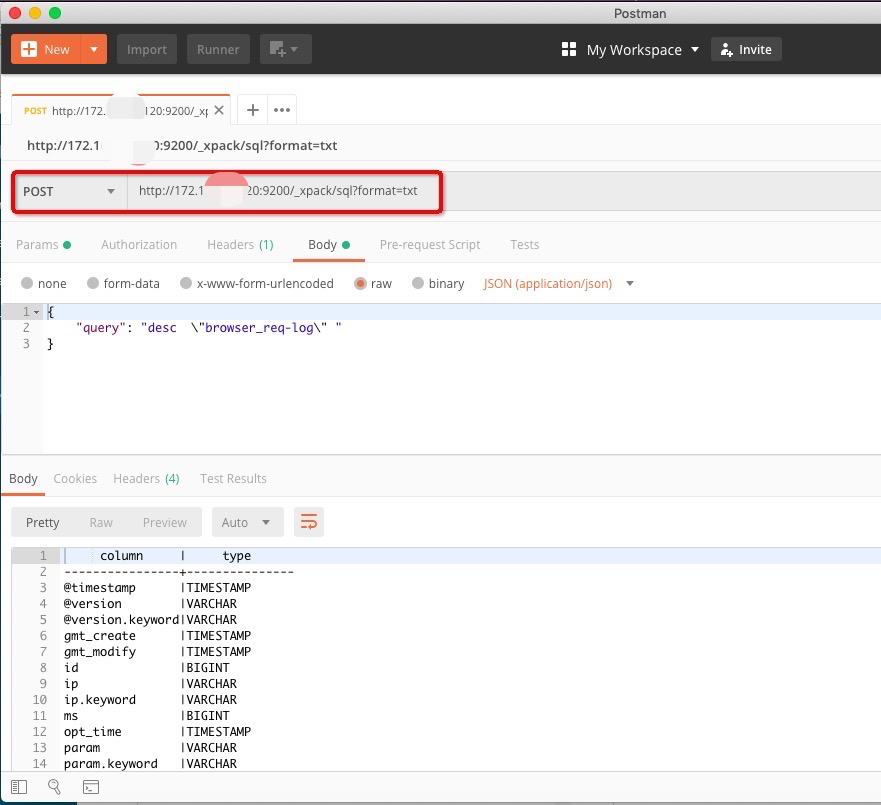Image resolution: width=881 pixels, height=805 pixels.
Task: Open the New button dropdown arrow
Action: pos(94,49)
